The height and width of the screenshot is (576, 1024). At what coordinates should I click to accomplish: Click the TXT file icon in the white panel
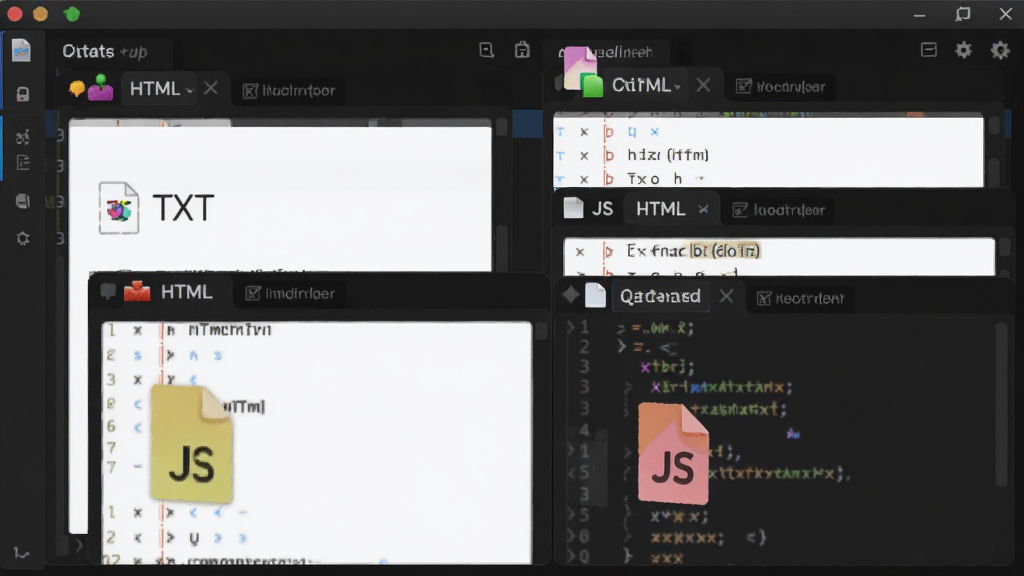pyautogui.click(x=119, y=208)
